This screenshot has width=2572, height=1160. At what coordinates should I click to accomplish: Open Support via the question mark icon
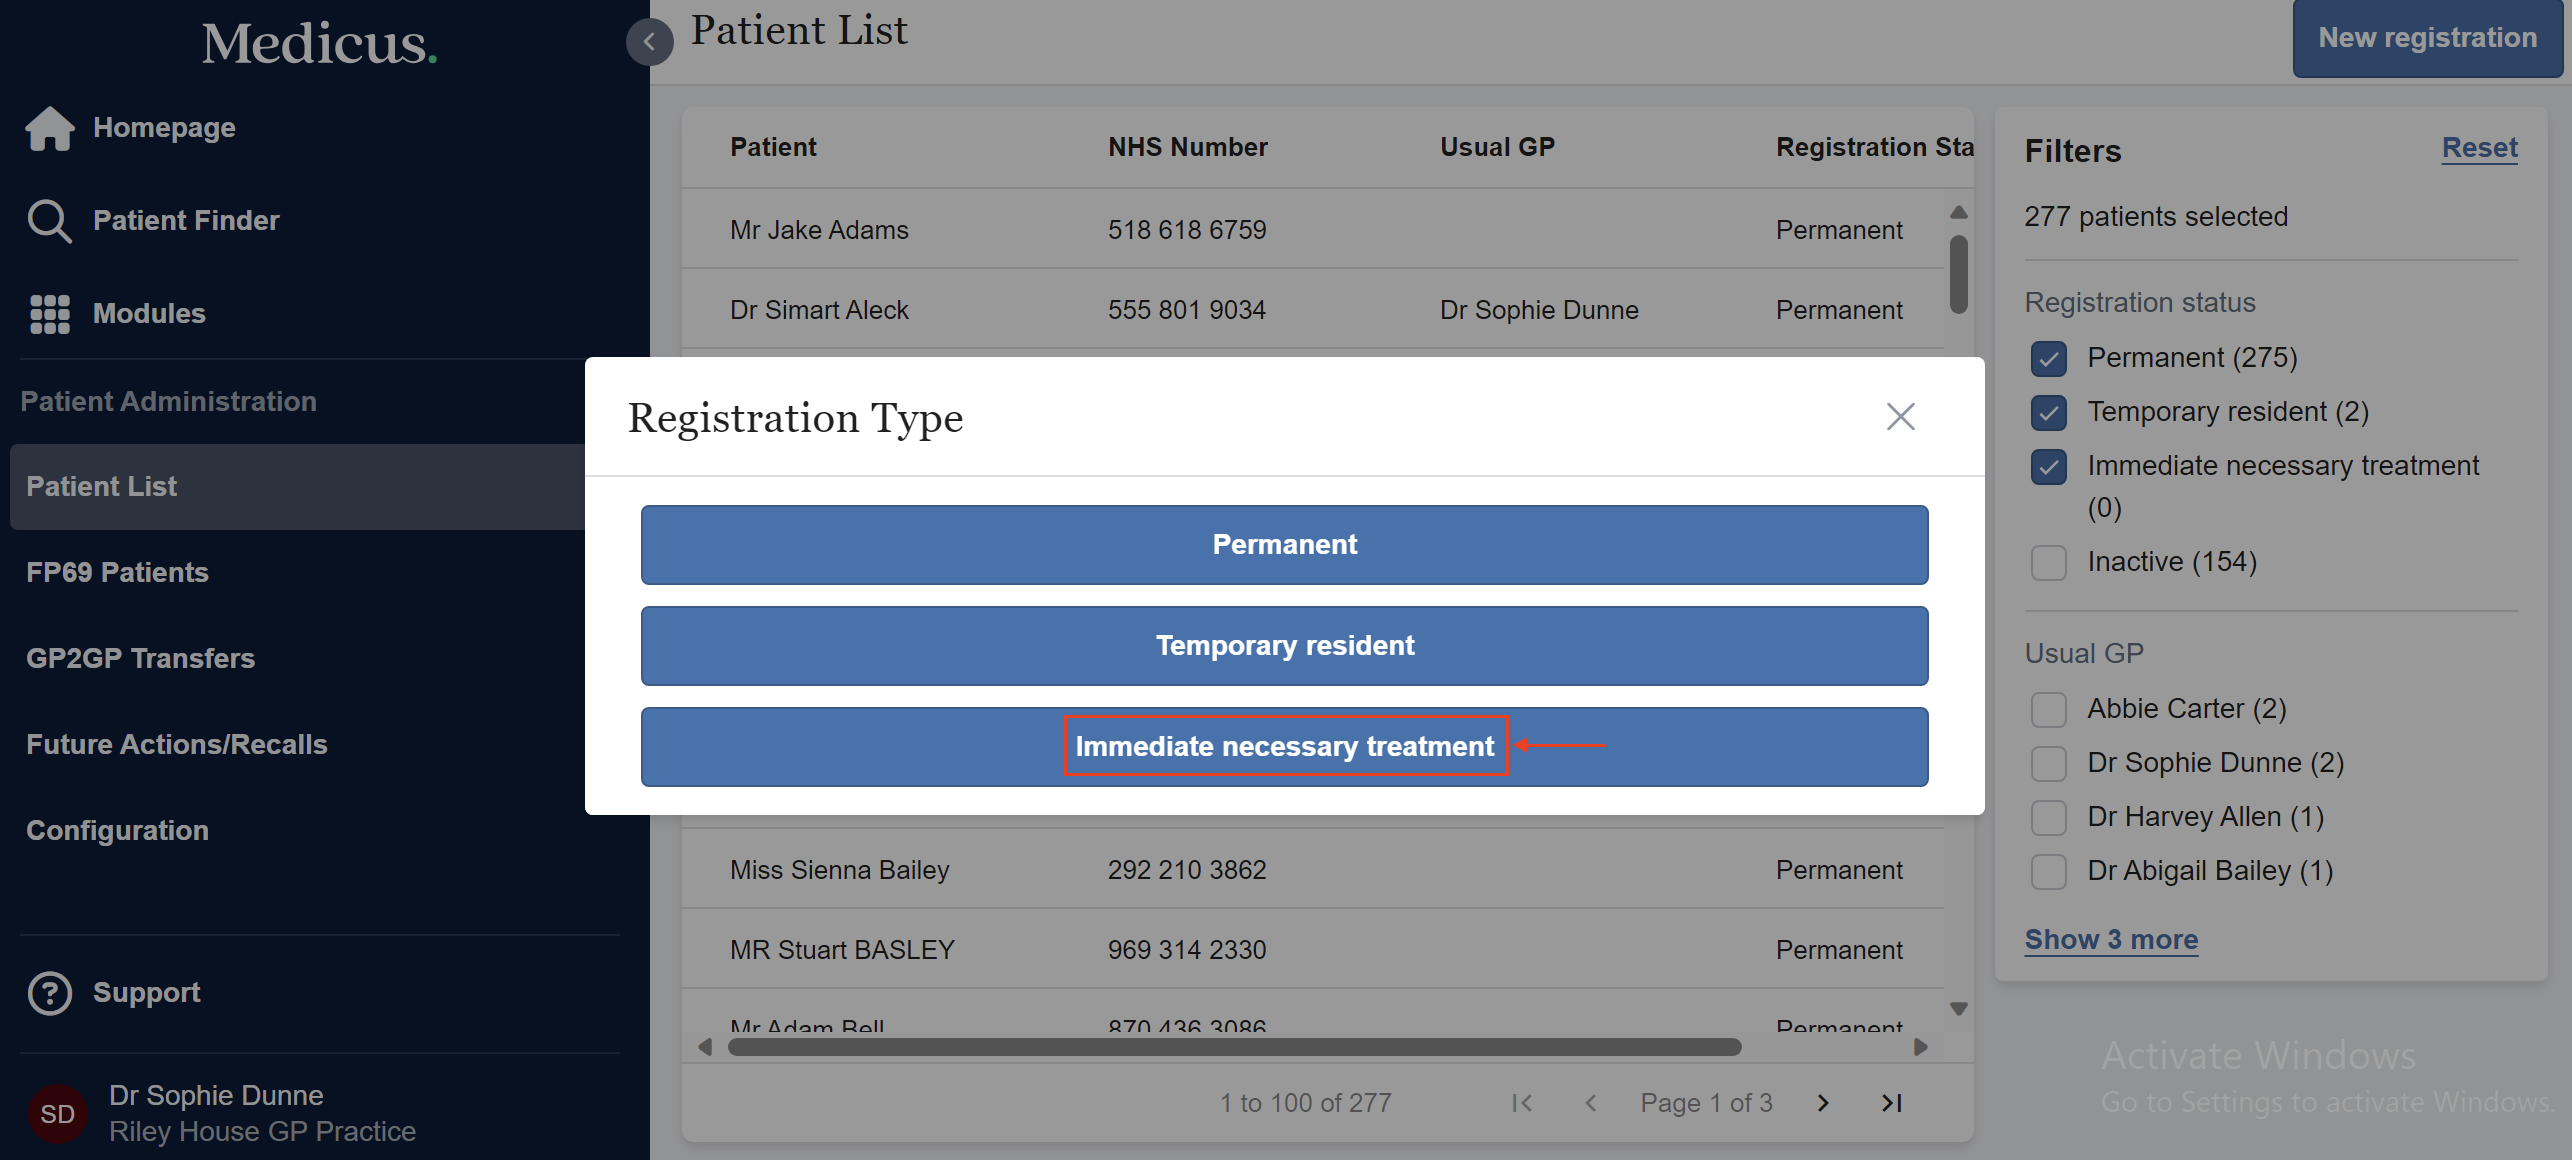[49, 992]
